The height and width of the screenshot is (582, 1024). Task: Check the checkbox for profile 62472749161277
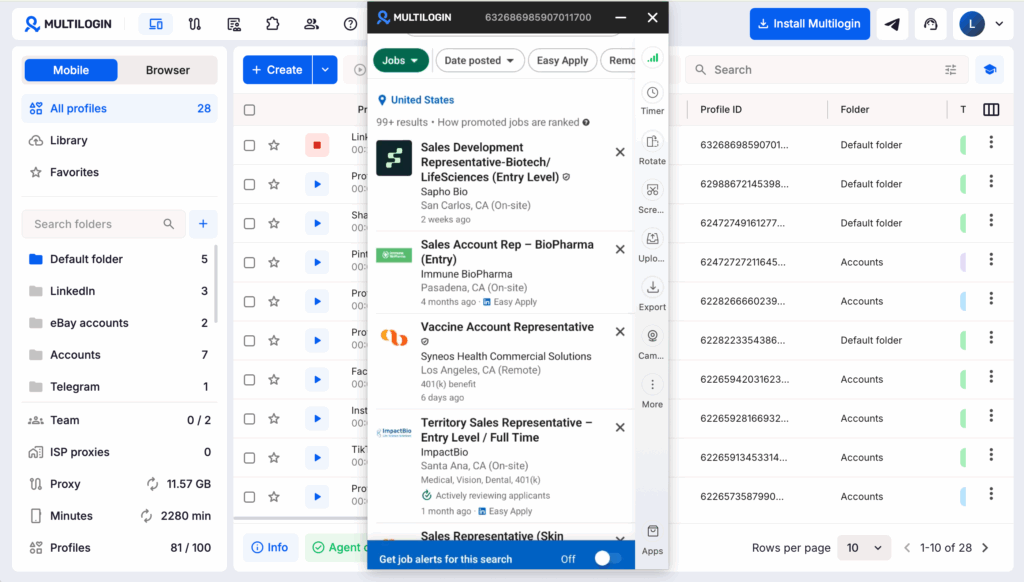[249, 223]
